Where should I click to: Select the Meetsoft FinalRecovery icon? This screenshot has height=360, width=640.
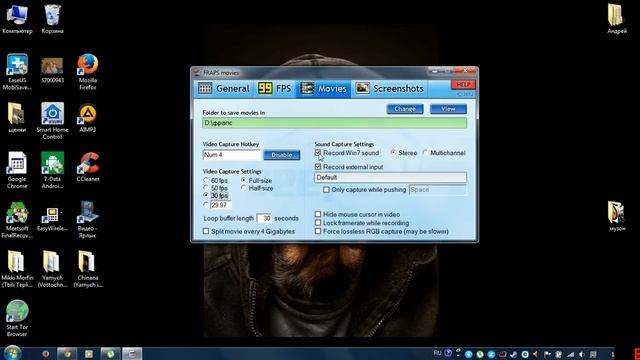tap(17, 219)
